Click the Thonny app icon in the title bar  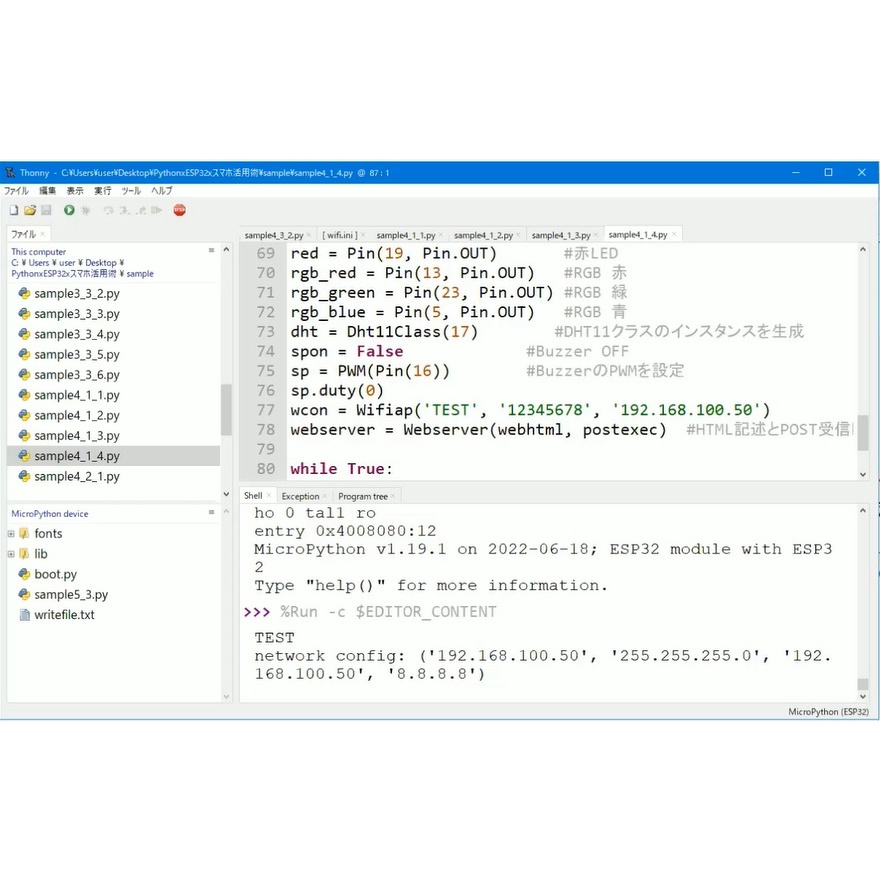coord(10,172)
